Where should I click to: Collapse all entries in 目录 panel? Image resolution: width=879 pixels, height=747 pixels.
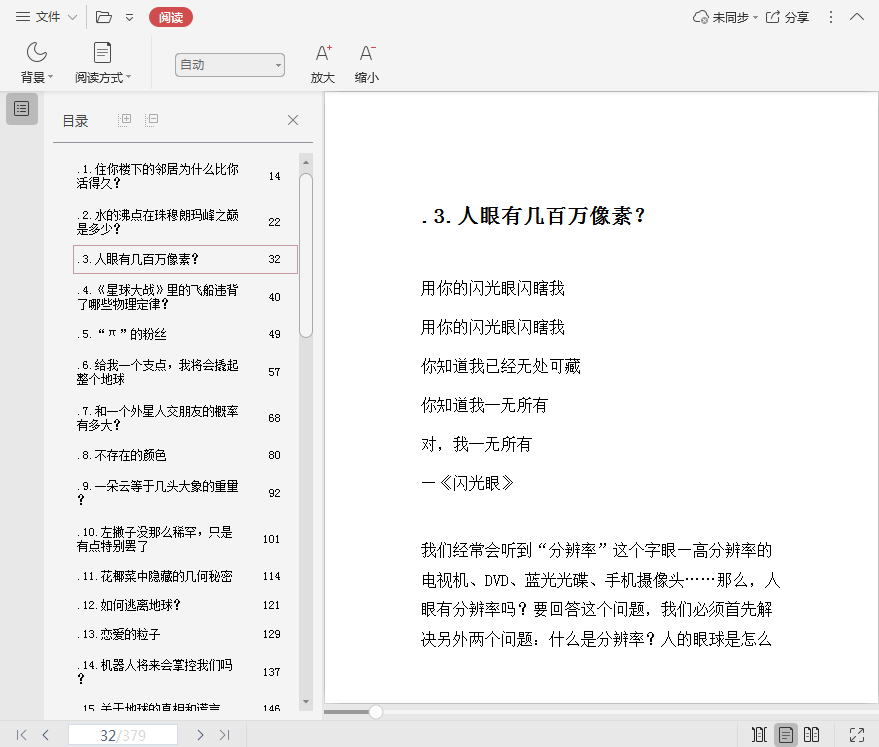coord(152,120)
